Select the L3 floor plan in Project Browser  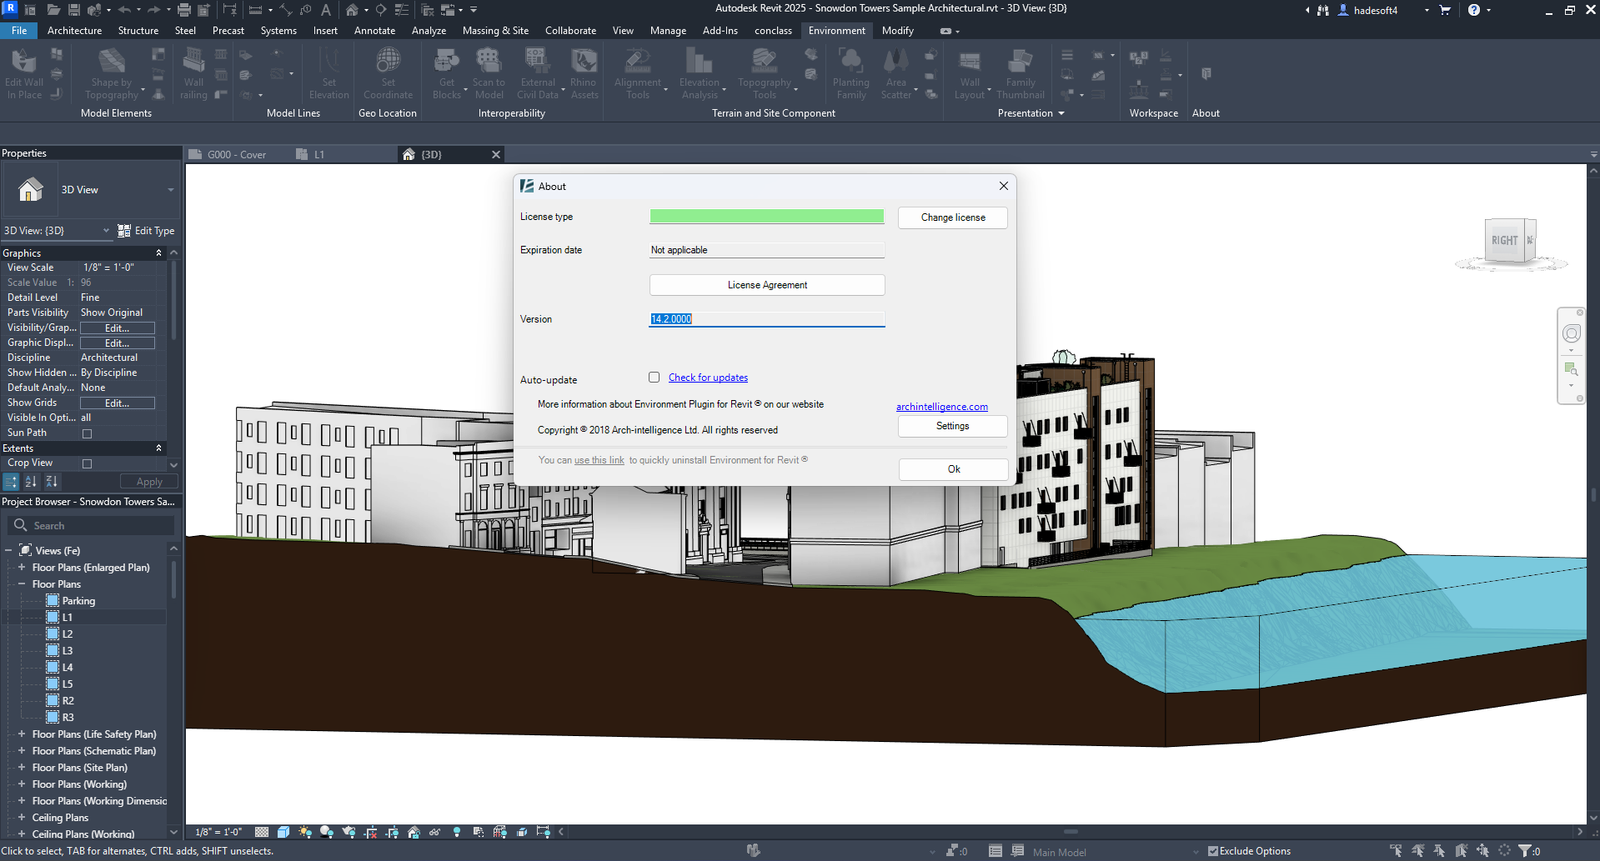(67, 651)
